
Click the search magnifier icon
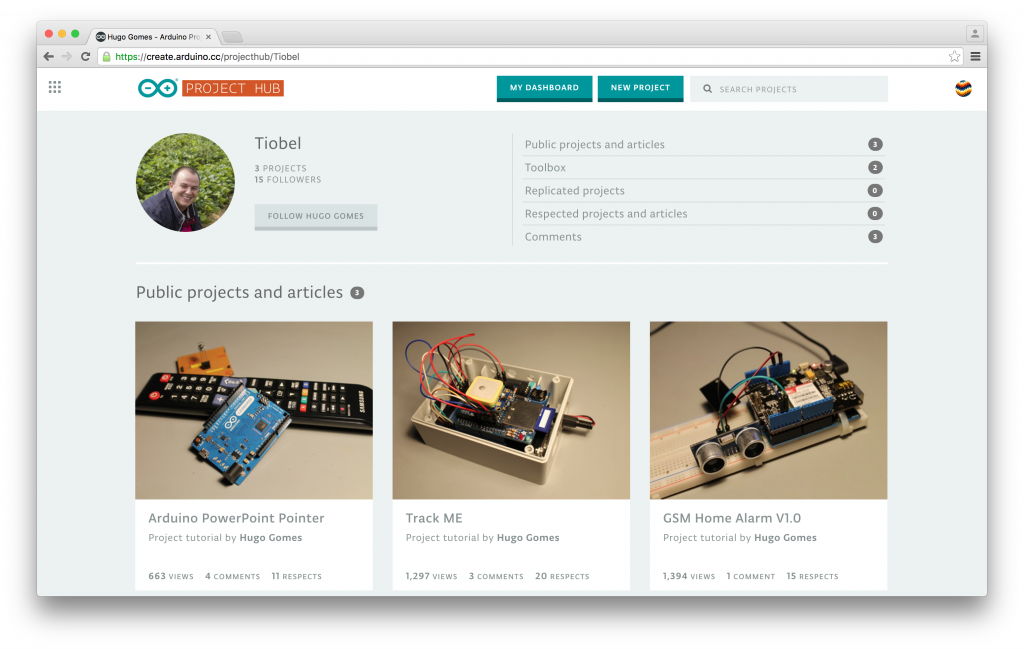(x=707, y=89)
